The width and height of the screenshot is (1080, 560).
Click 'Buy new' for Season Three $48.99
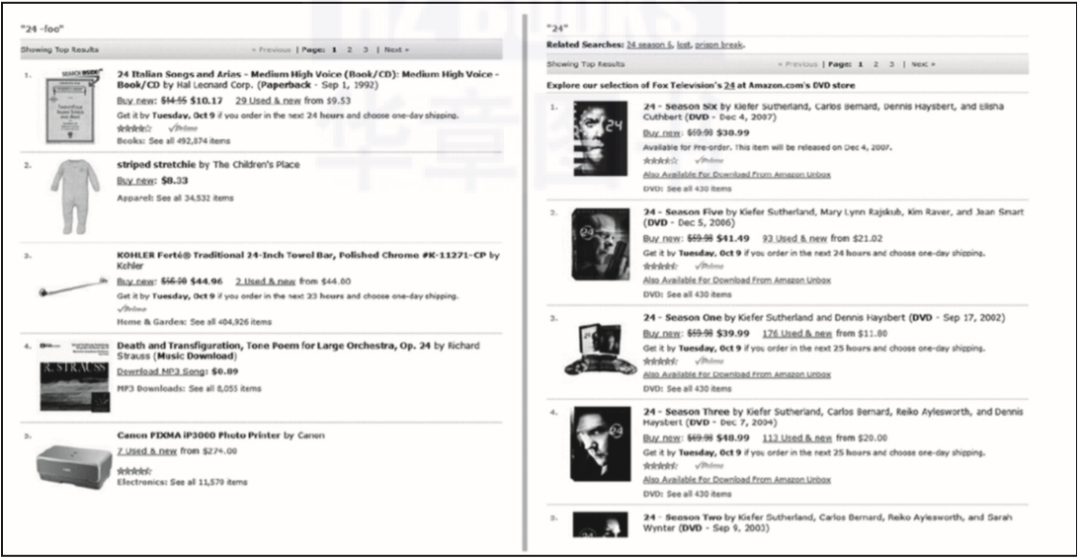coord(662,438)
